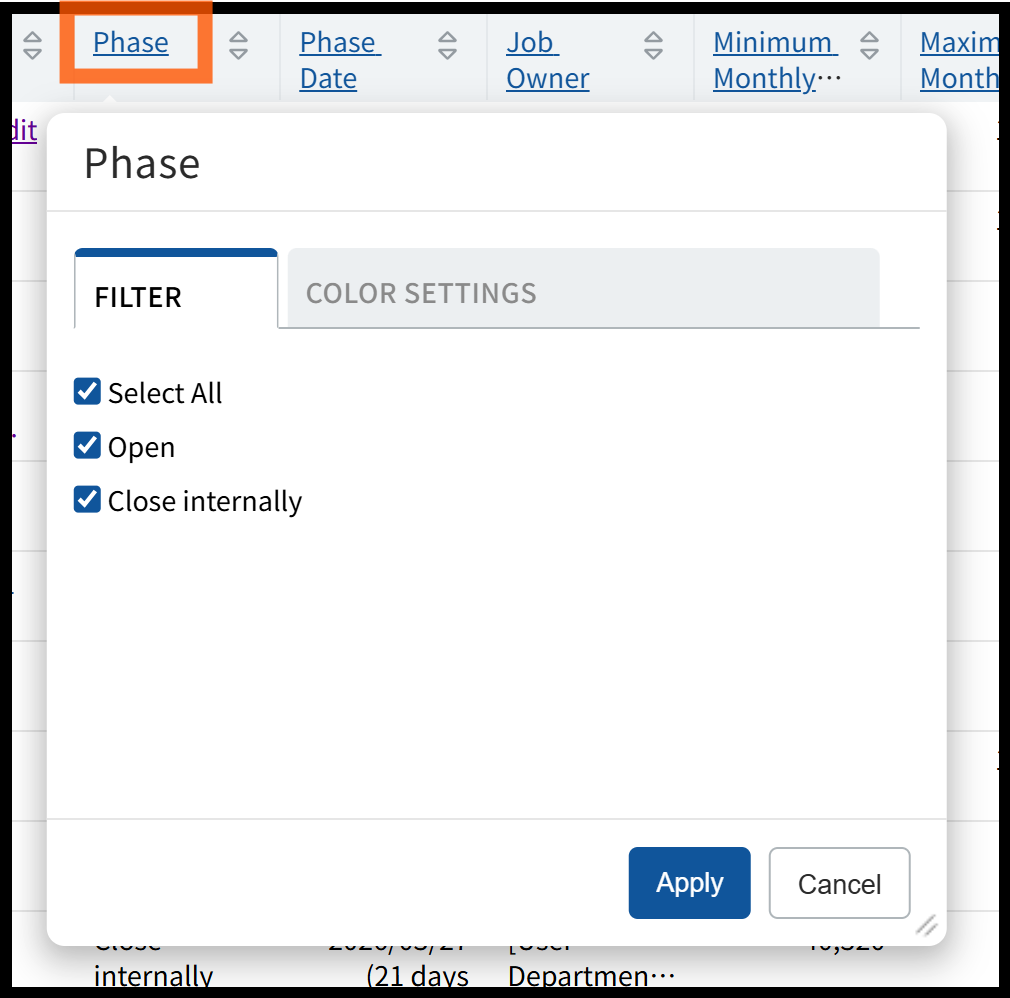Image resolution: width=1010 pixels, height=998 pixels.
Task: Click the Edit link in first row
Action: 23,130
